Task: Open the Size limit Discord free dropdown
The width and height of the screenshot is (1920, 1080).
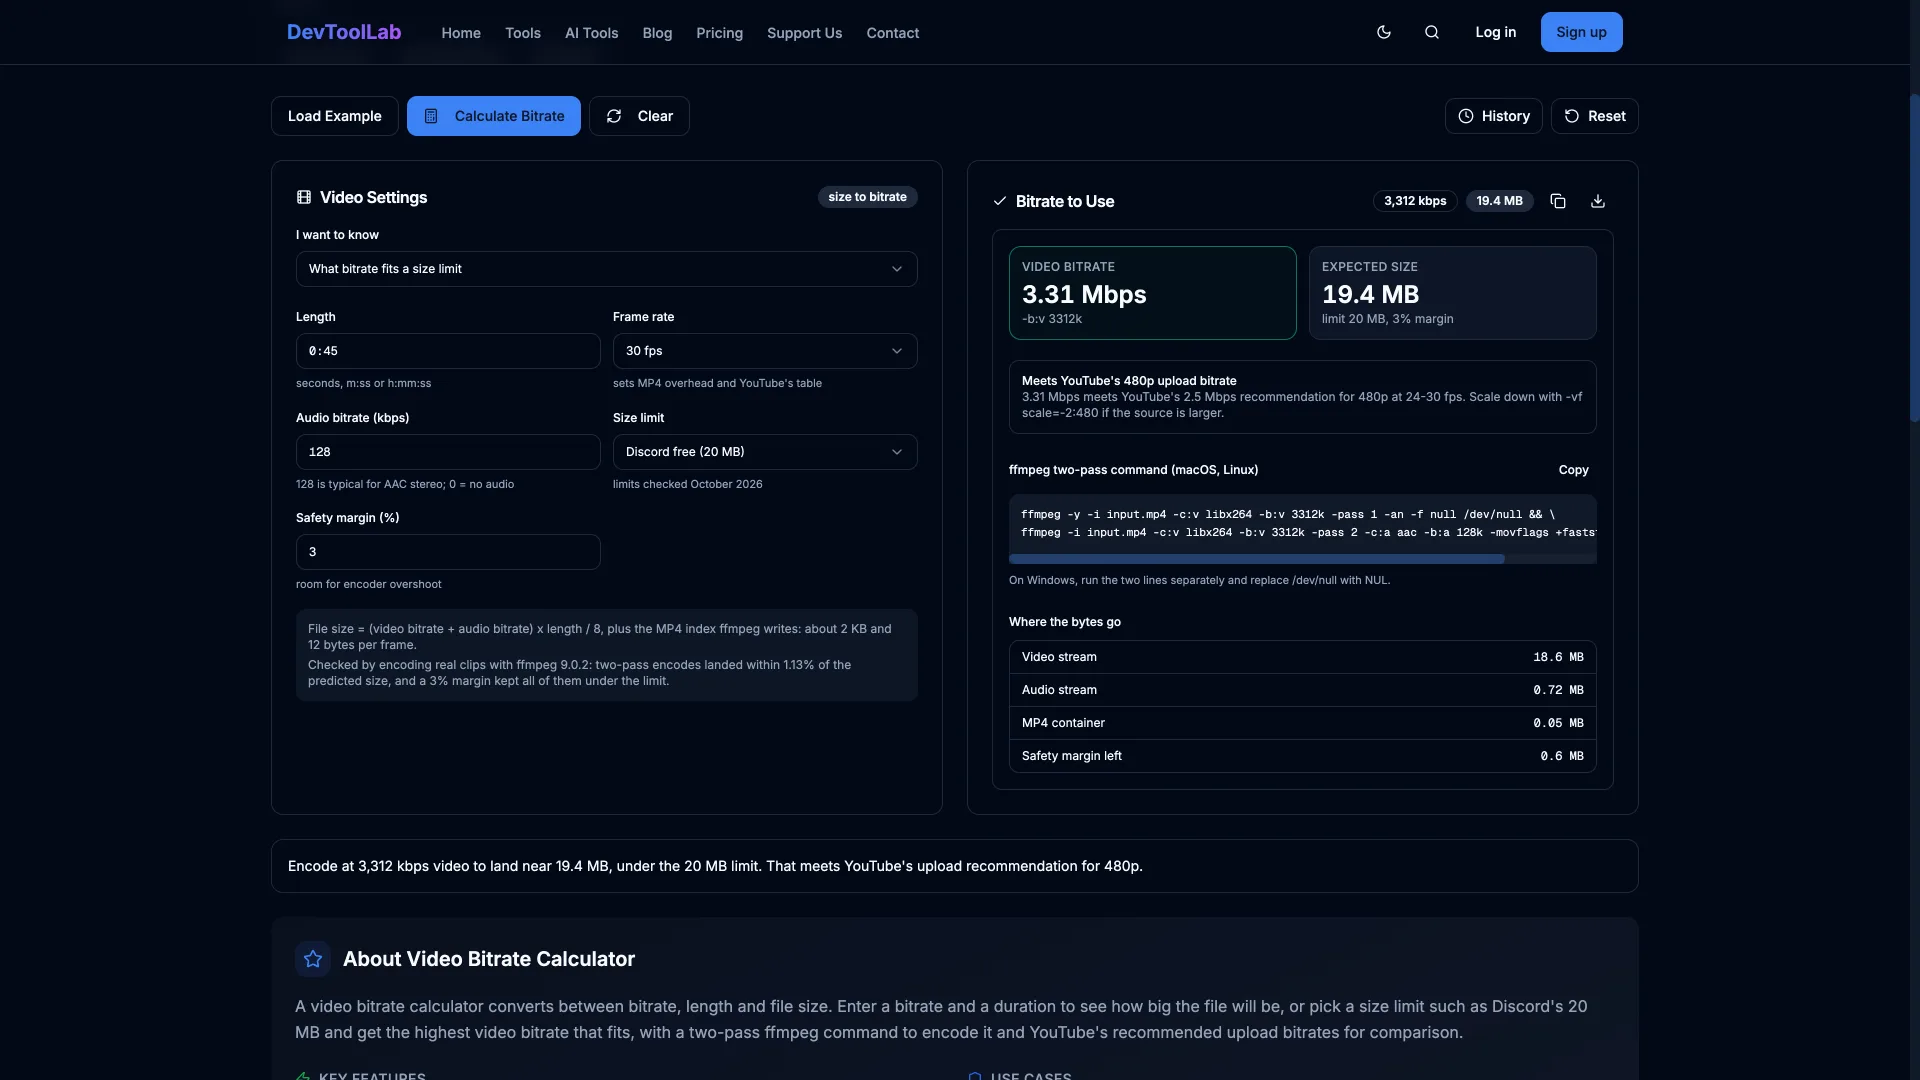Action: [x=764, y=452]
